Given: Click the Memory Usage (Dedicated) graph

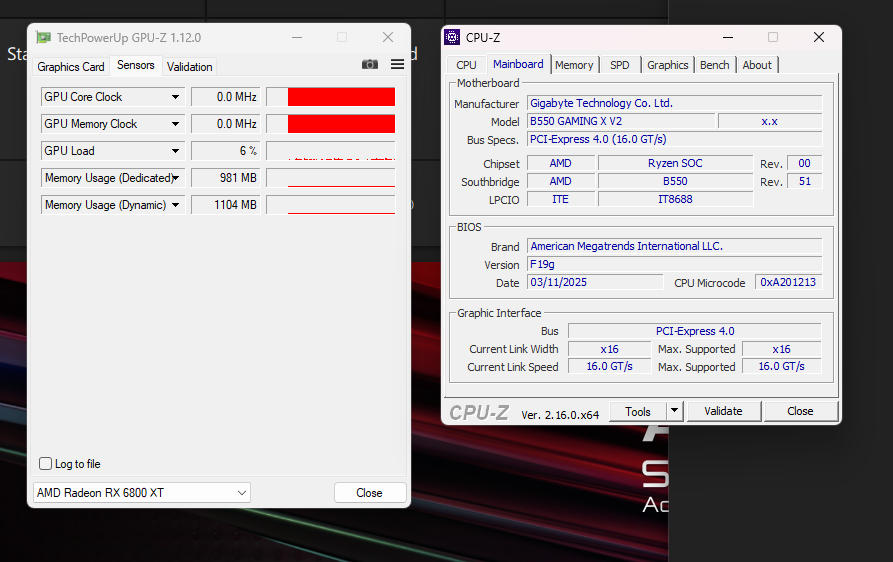Looking at the screenshot, I should coord(331,178).
